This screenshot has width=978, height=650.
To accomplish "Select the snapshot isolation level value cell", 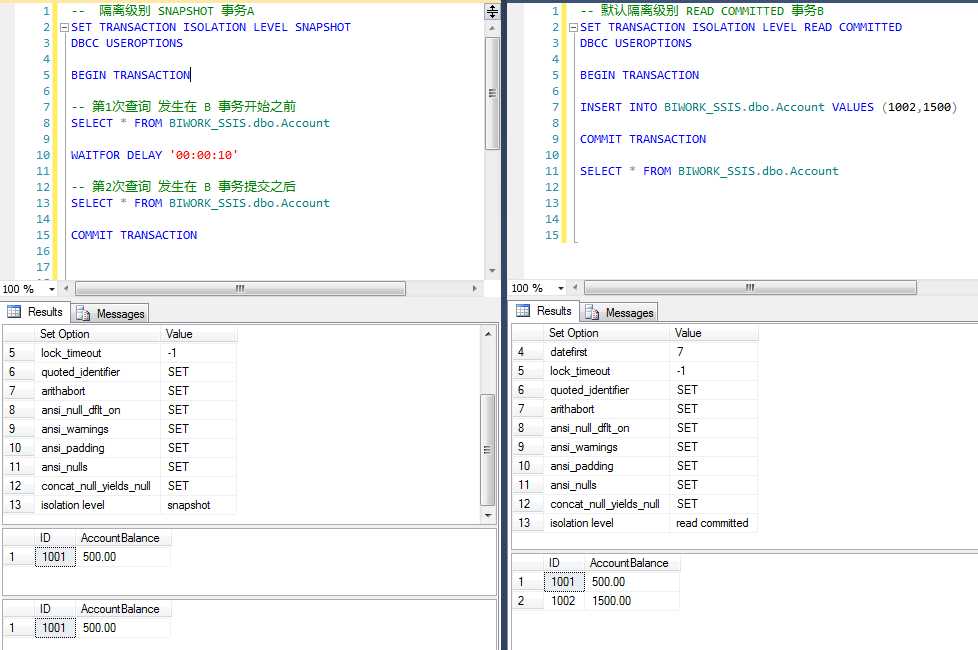I will pyautogui.click(x=189, y=505).
